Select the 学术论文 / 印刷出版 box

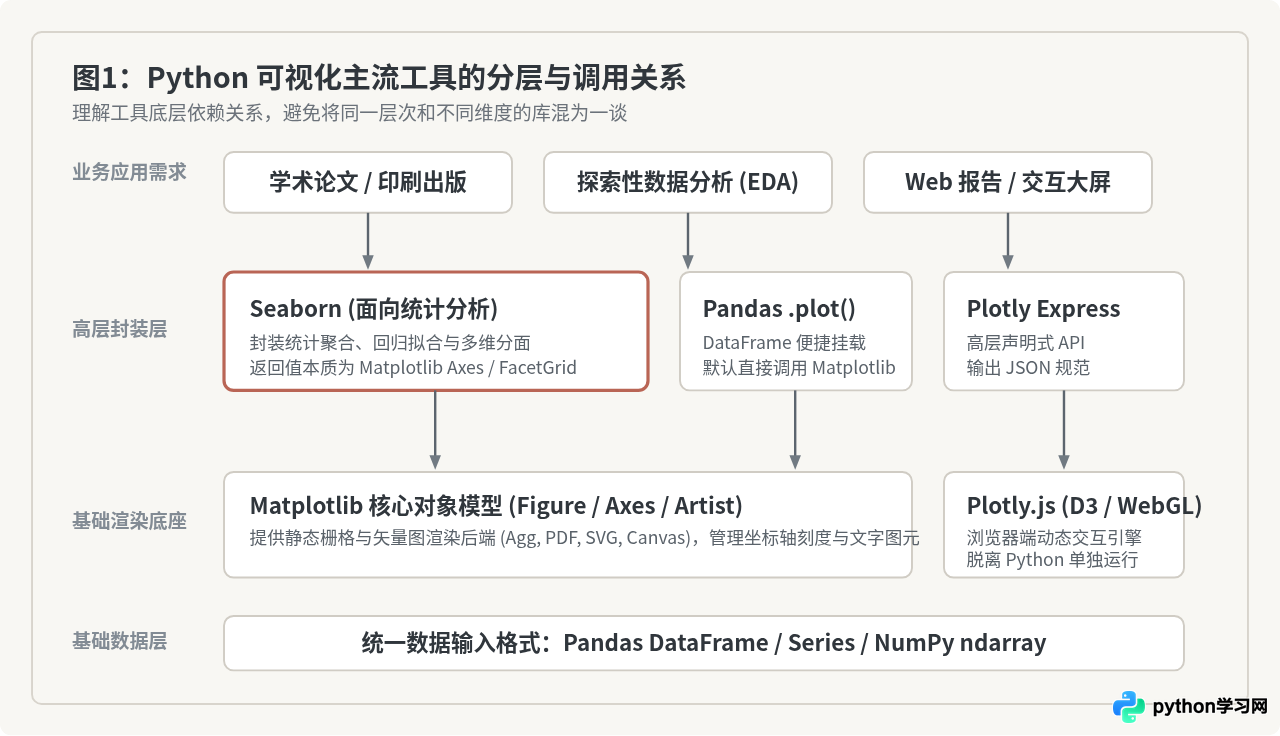click(x=368, y=182)
